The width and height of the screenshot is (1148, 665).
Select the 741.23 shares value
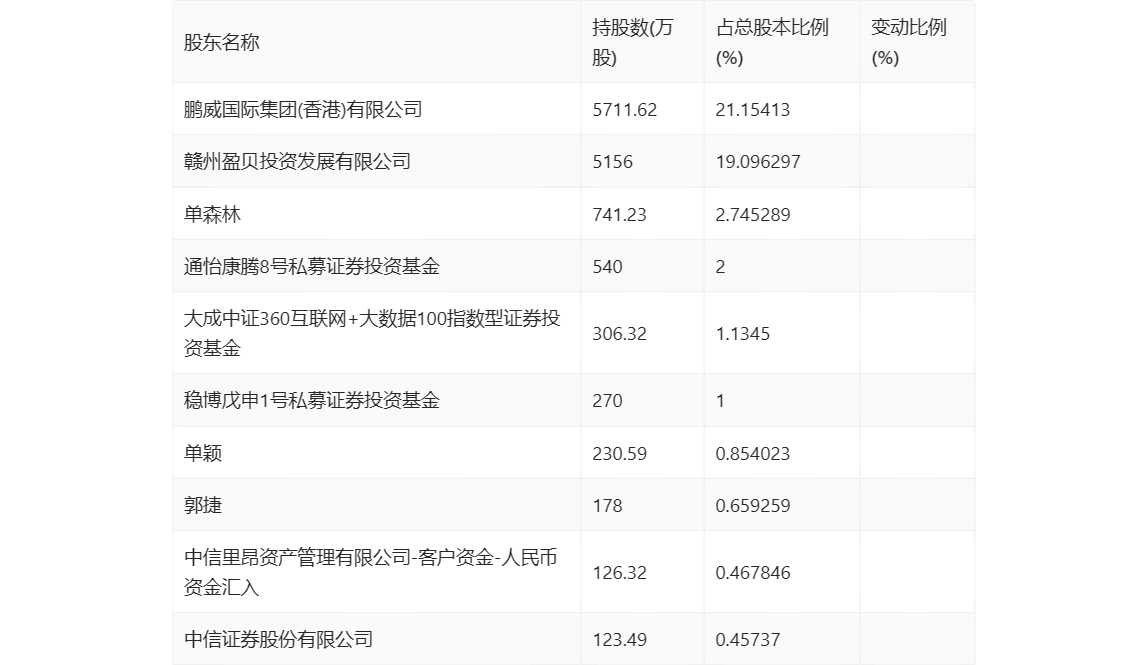click(619, 215)
